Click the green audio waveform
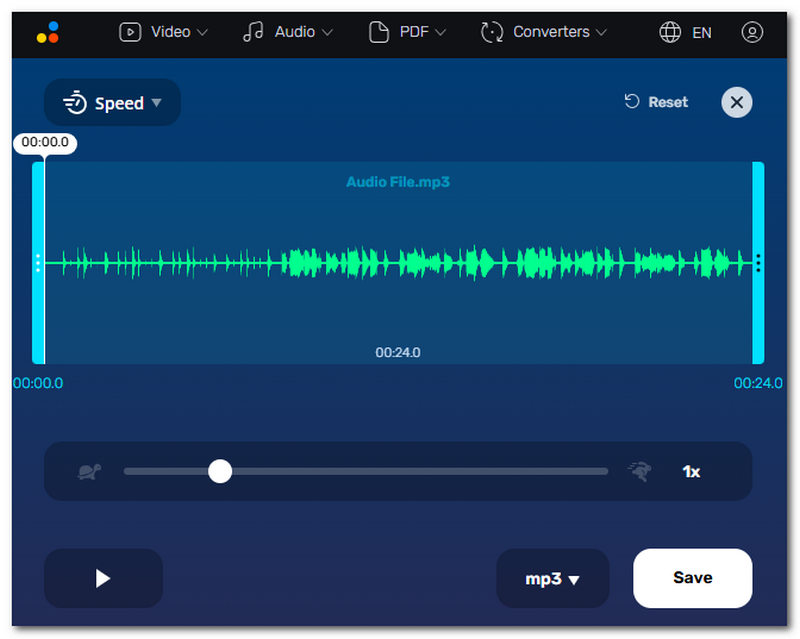 (x=399, y=263)
